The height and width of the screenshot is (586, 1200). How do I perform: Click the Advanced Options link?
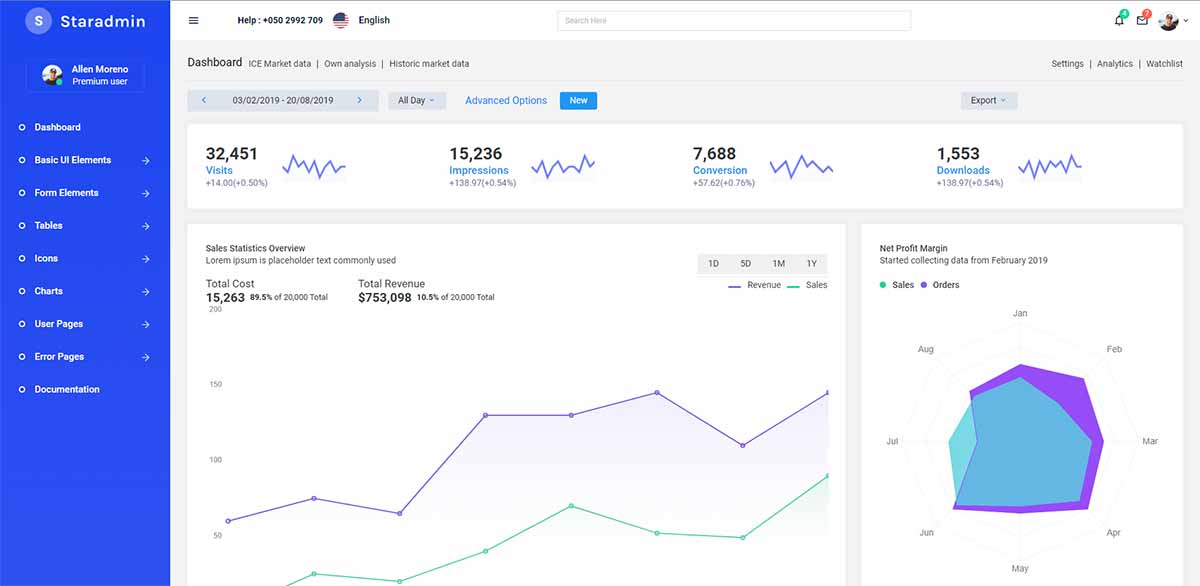[505, 100]
